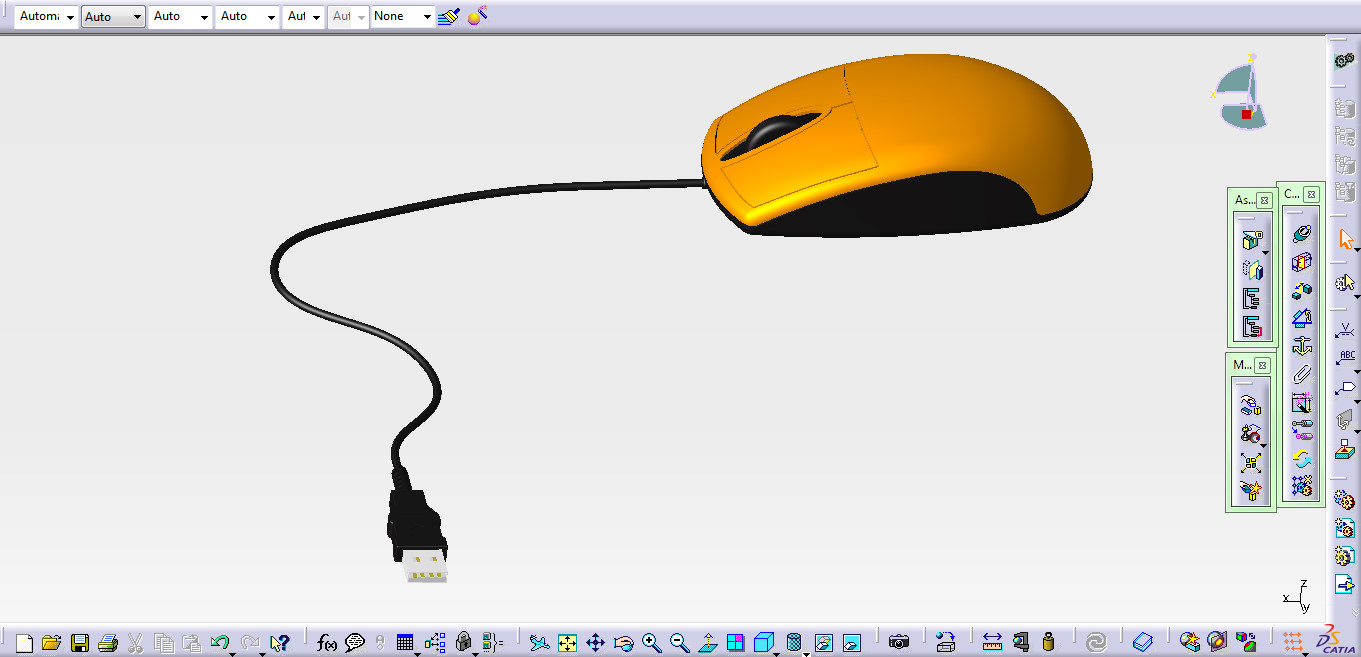1361x657 pixels.
Task: Zoom In on the view
Action: pyautogui.click(x=652, y=643)
